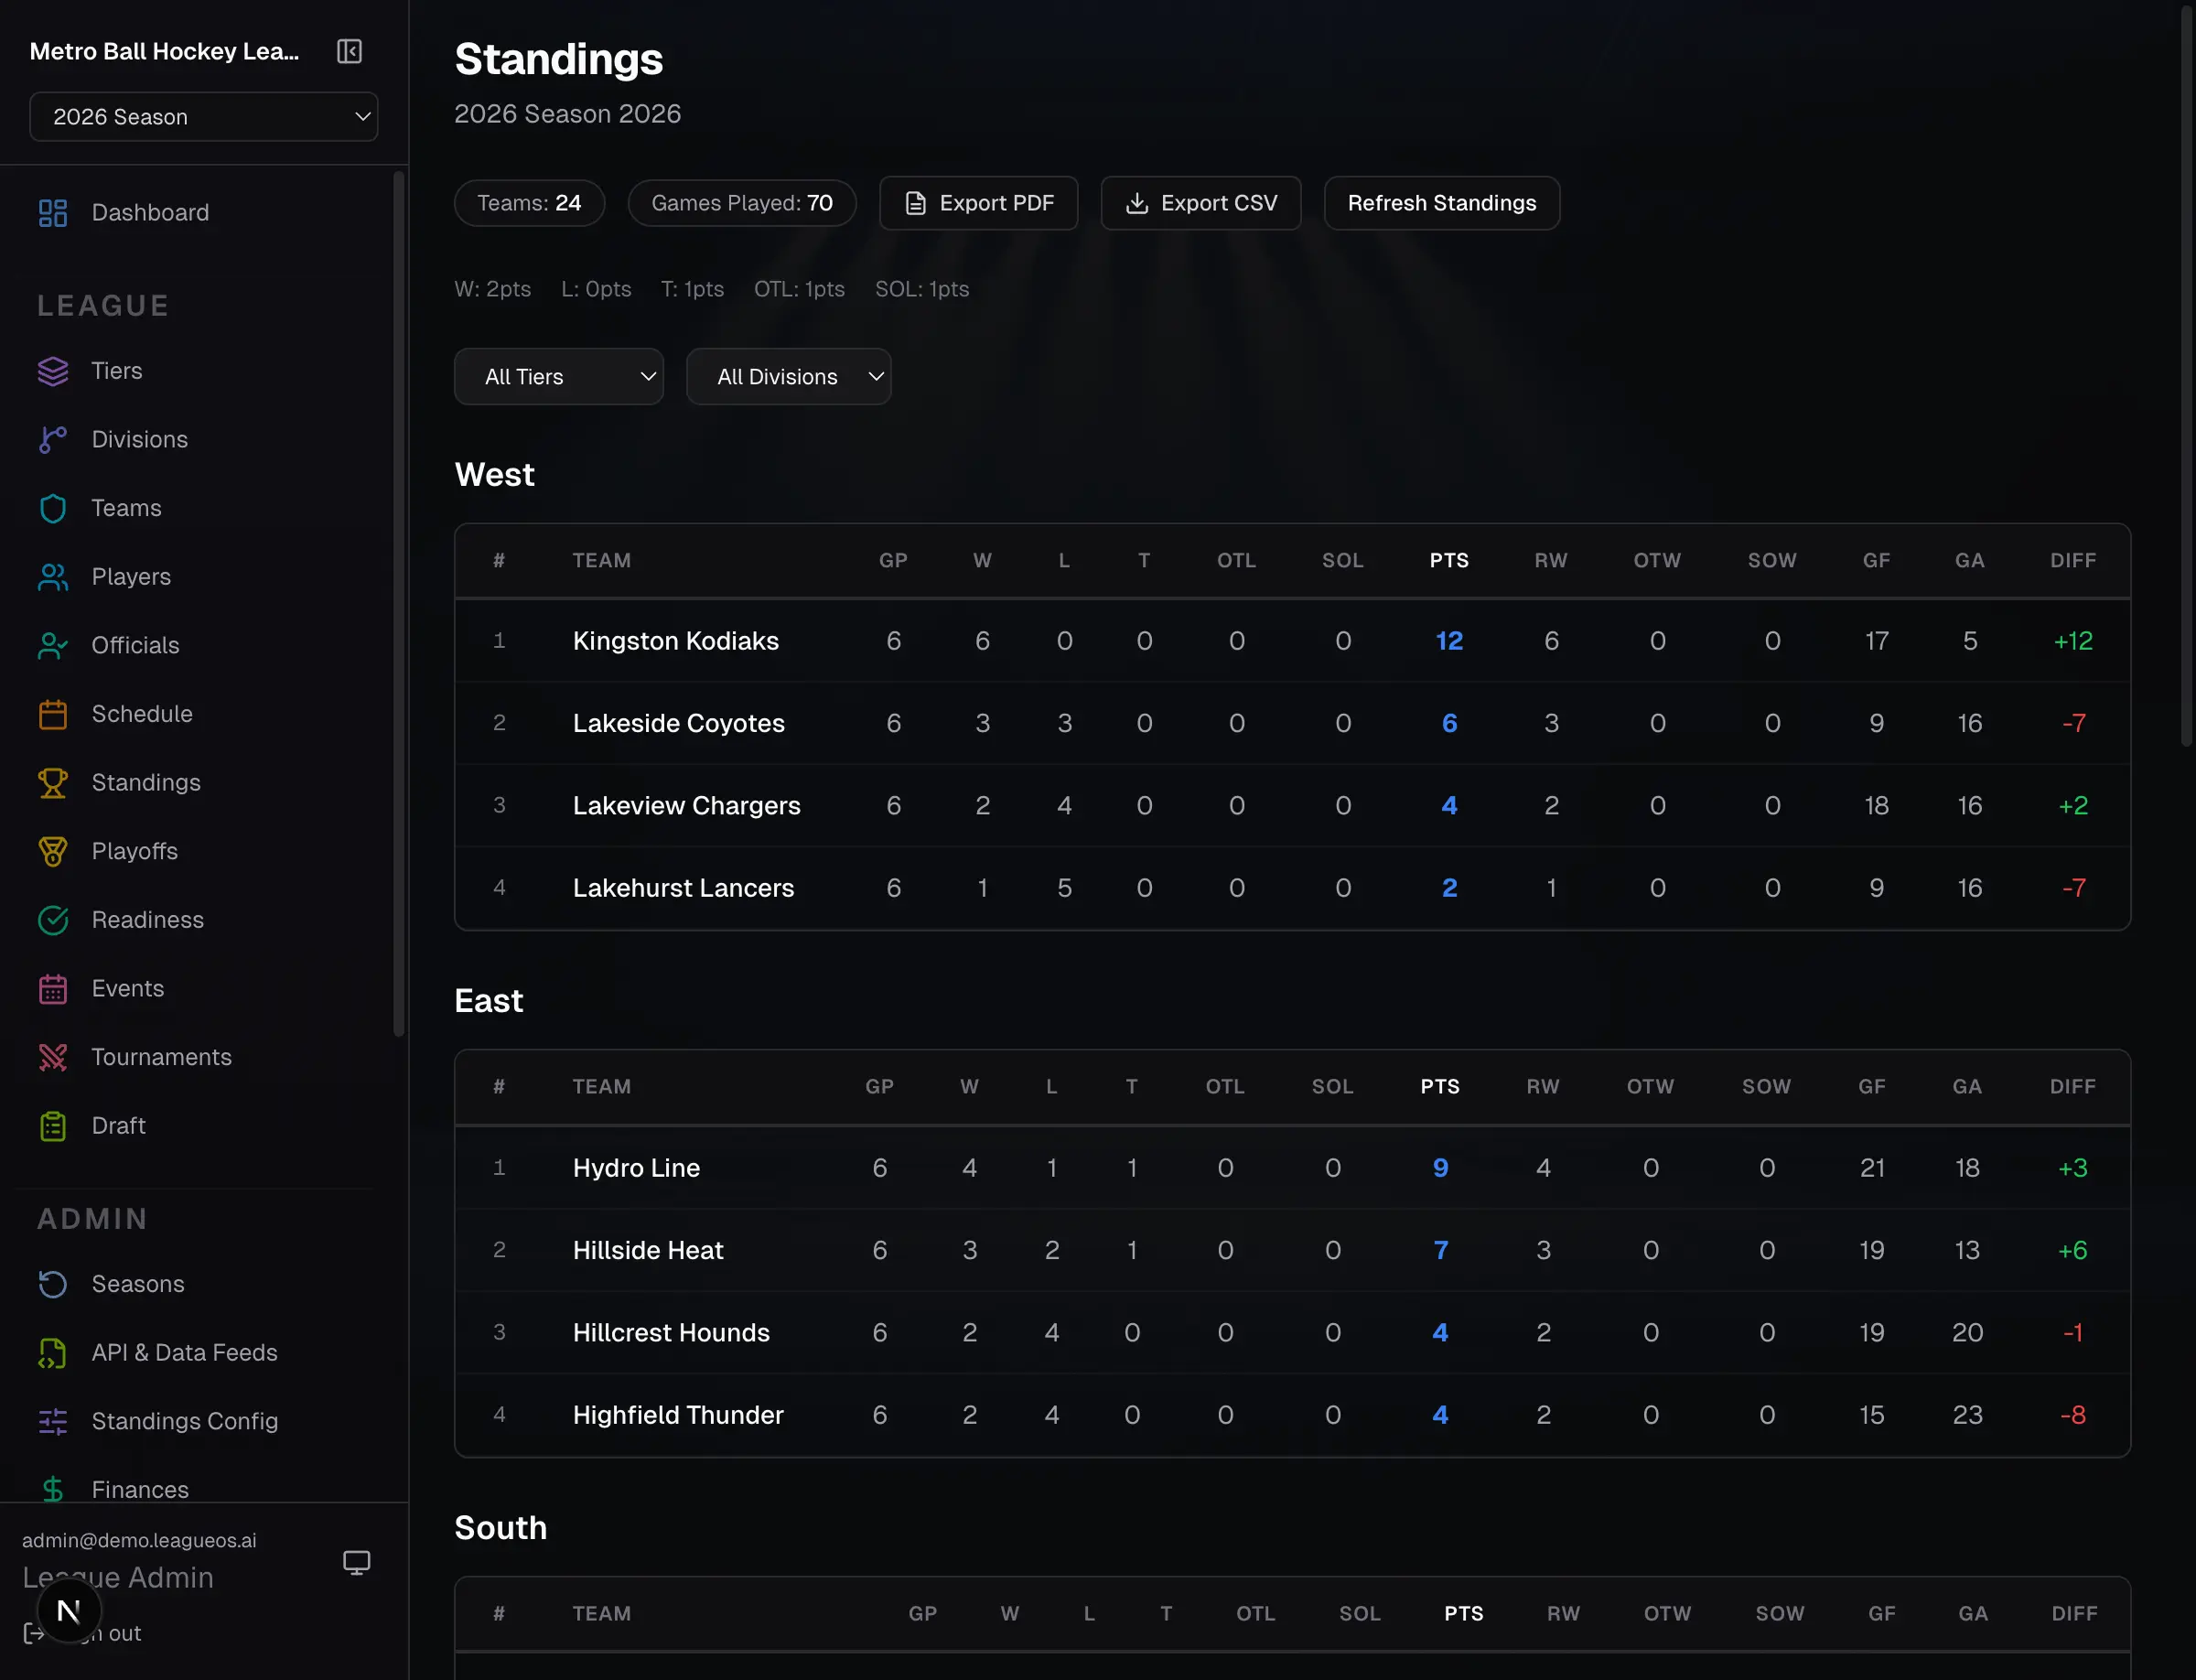Viewport: 2196px width, 1680px height.
Task: Open the Schedule calendar icon
Action: pyautogui.click(x=53, y=713)
